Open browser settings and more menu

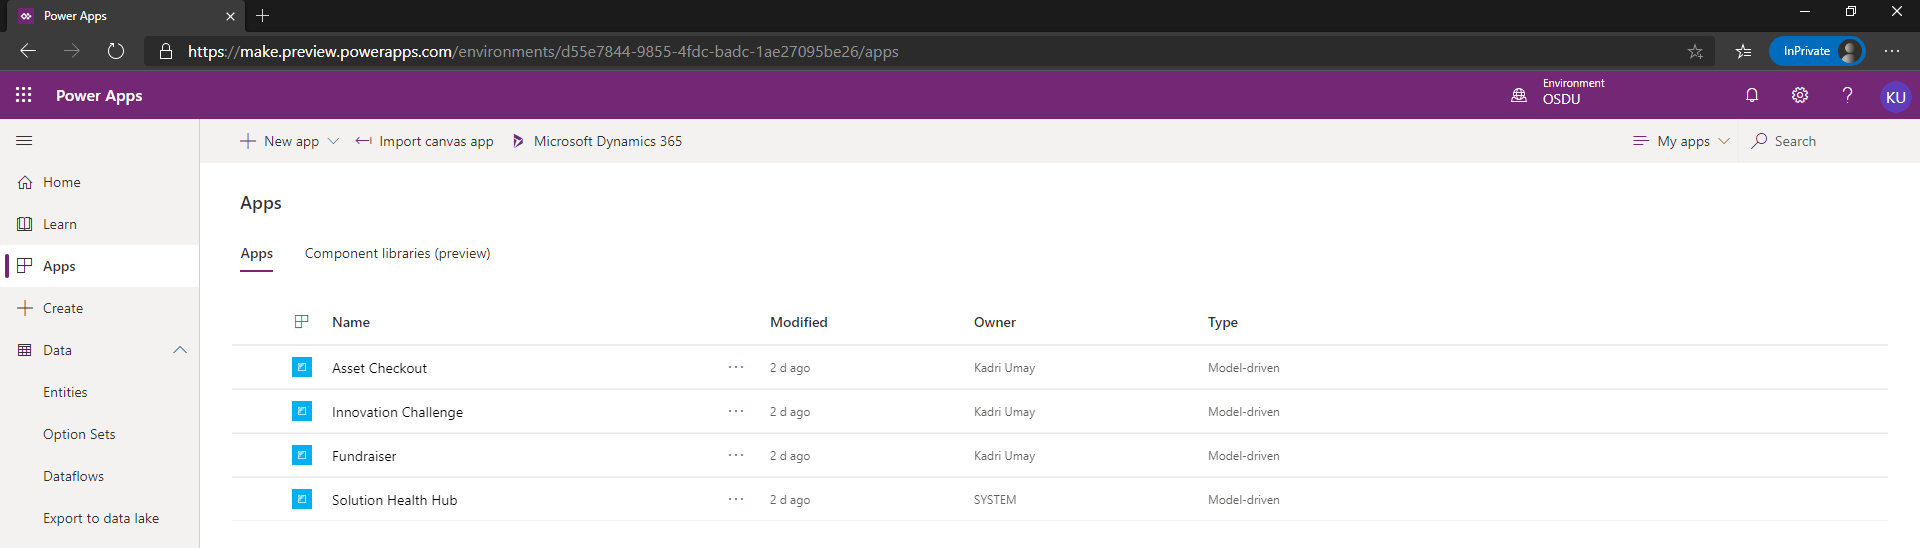coord(1892,51)
